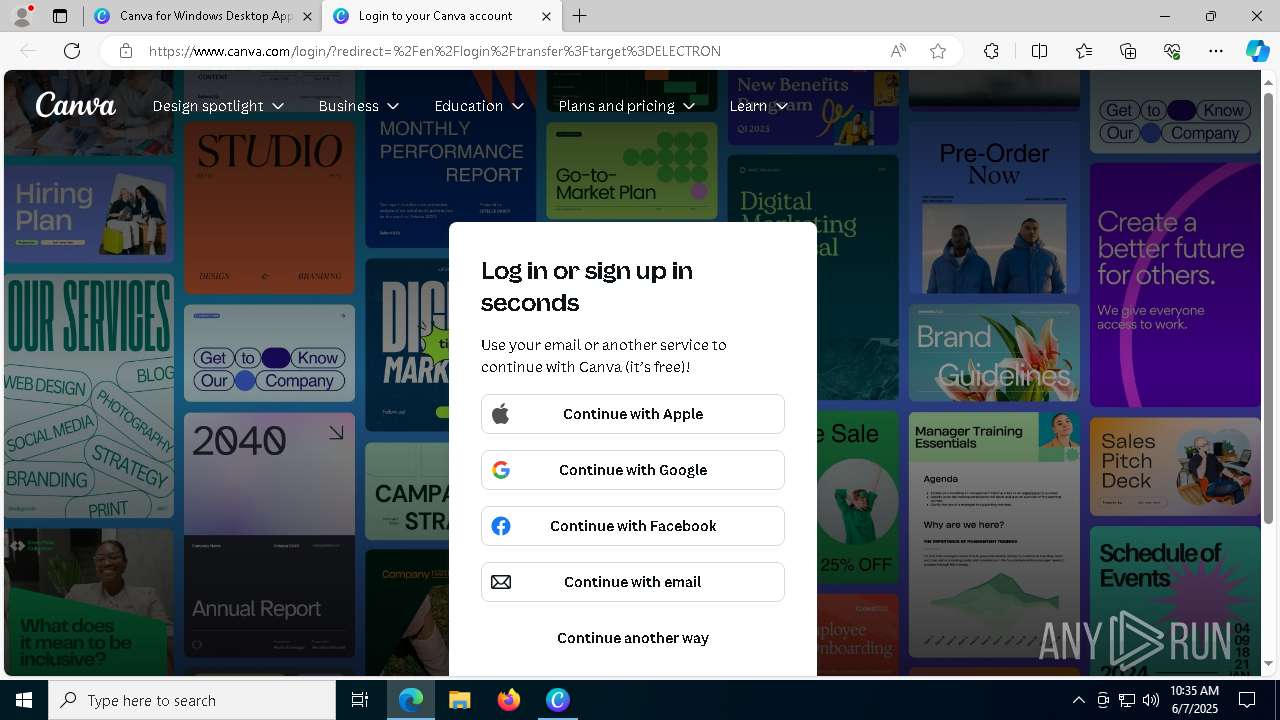Continue with Google sign-in
This screenshot has height=720, width=1280.
point(633,470)
